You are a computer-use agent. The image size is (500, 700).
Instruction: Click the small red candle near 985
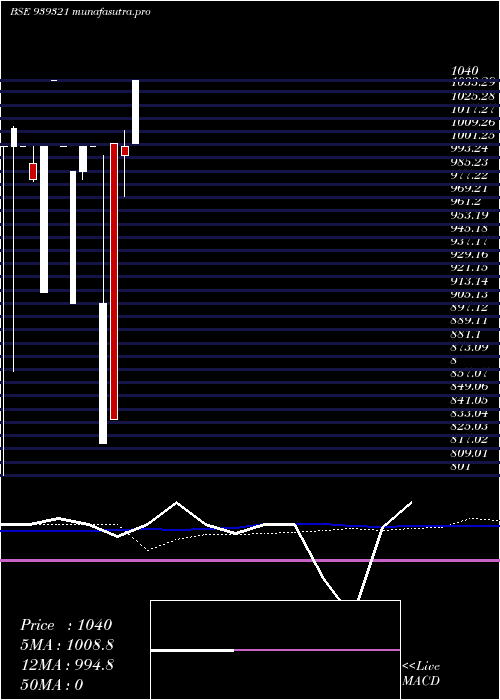[33, 171]
